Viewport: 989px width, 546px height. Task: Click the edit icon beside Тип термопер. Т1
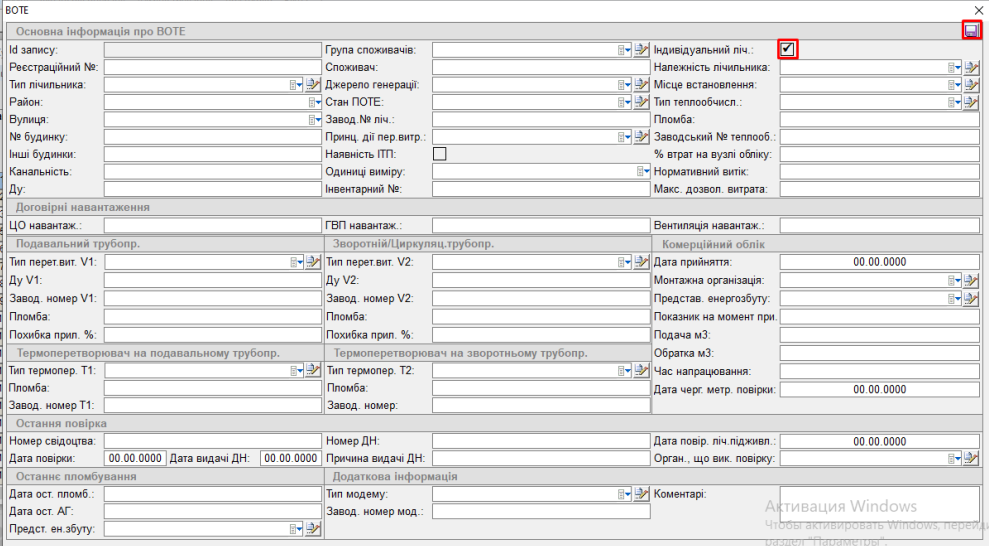click(x=312, y=370)
